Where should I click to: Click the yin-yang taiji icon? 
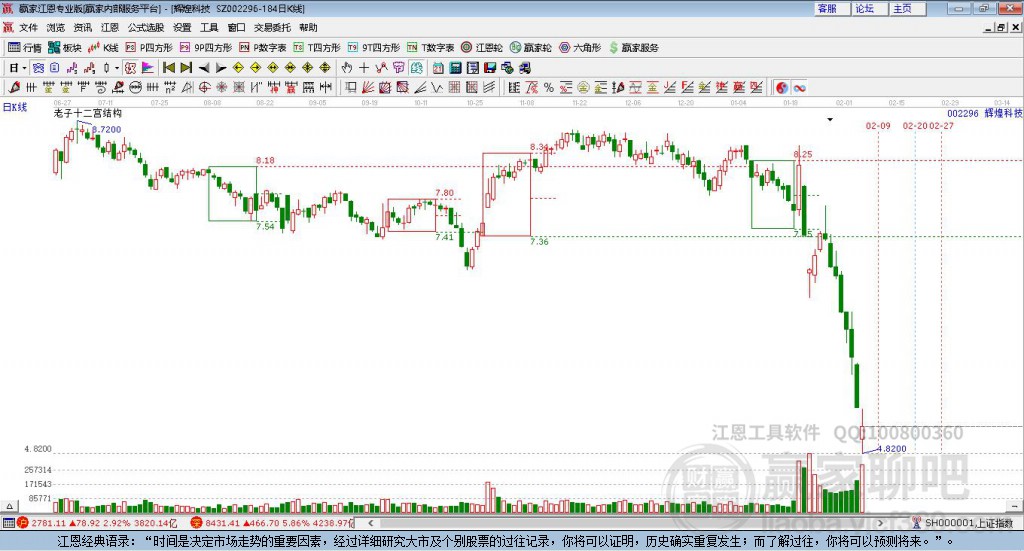[x=782, y=87]
